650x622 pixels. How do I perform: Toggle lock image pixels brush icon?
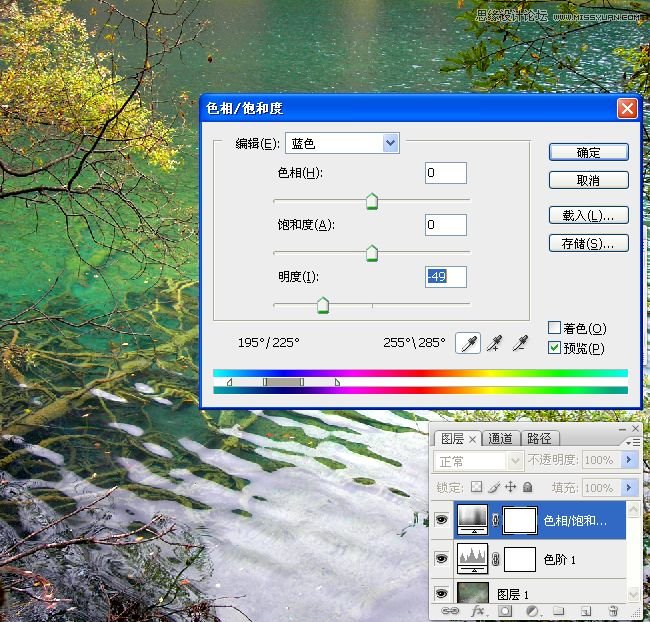point(494,487)
